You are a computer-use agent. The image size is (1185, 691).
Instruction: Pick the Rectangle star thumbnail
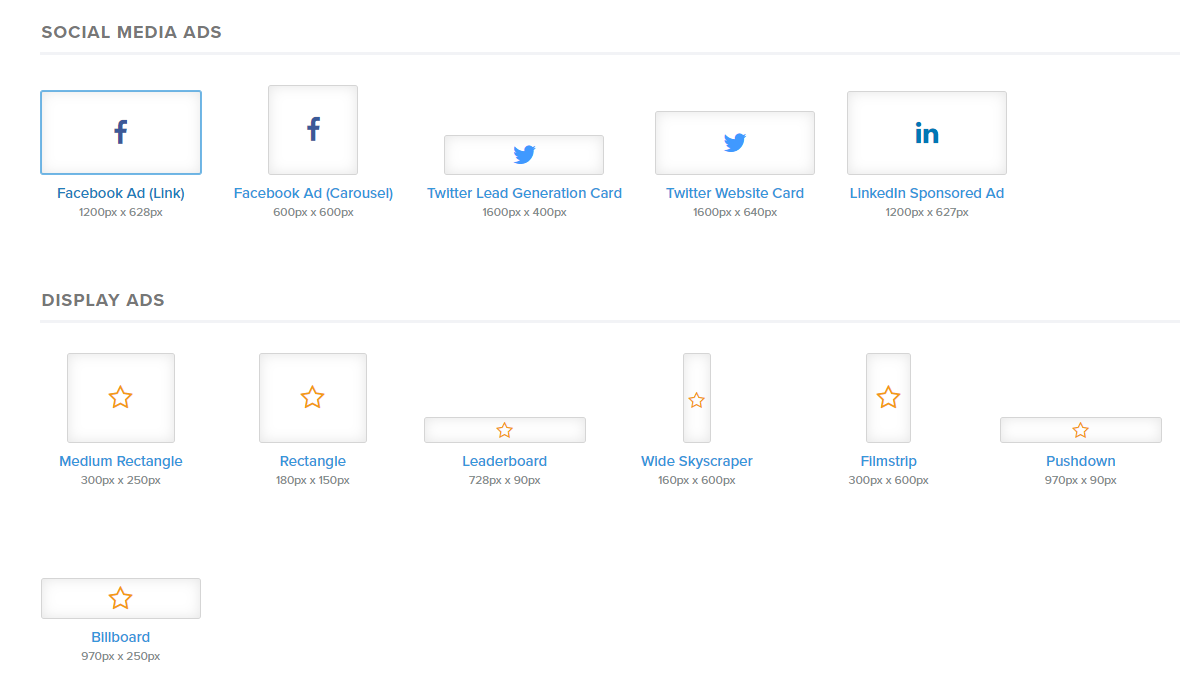[x=313, y=398]
